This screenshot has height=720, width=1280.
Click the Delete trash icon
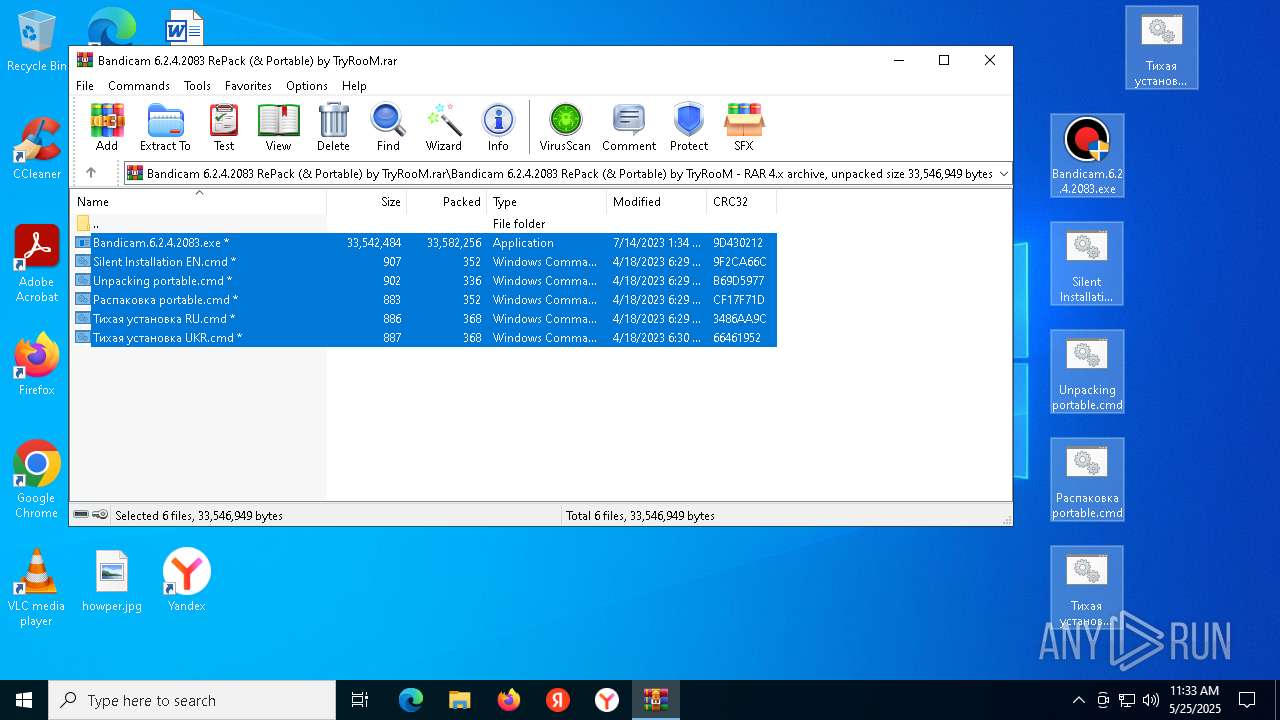point(333,127)
